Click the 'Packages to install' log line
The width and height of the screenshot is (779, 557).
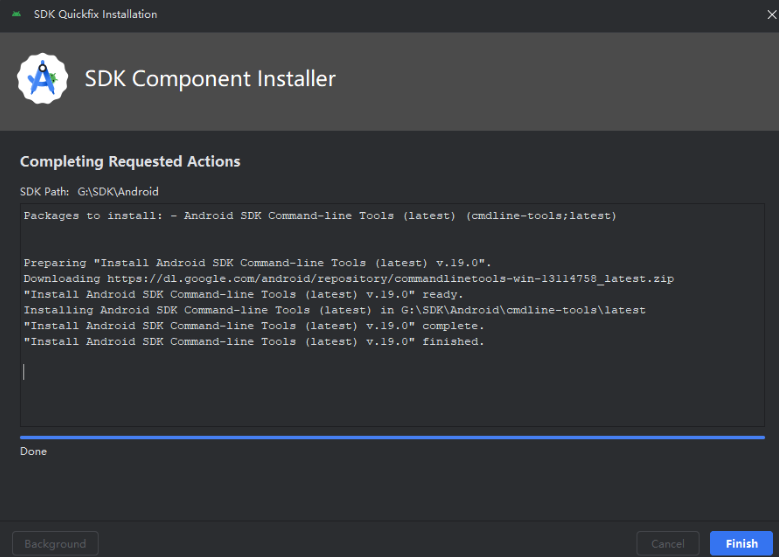[320, 216]
